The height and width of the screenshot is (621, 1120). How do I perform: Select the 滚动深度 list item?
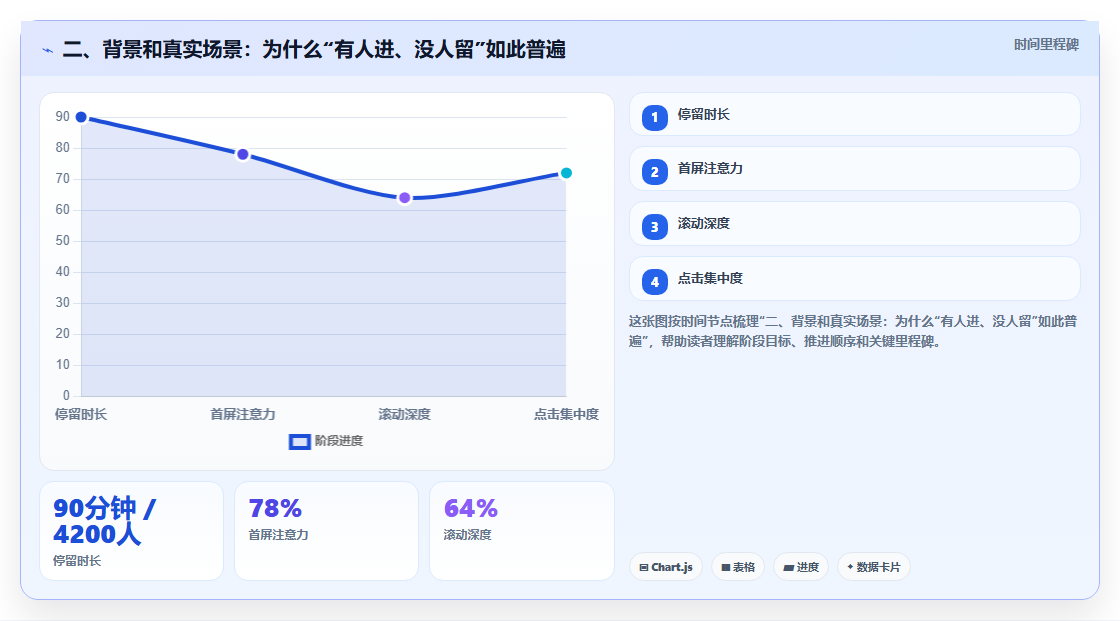pyautogui.click(x=854, y=224)
